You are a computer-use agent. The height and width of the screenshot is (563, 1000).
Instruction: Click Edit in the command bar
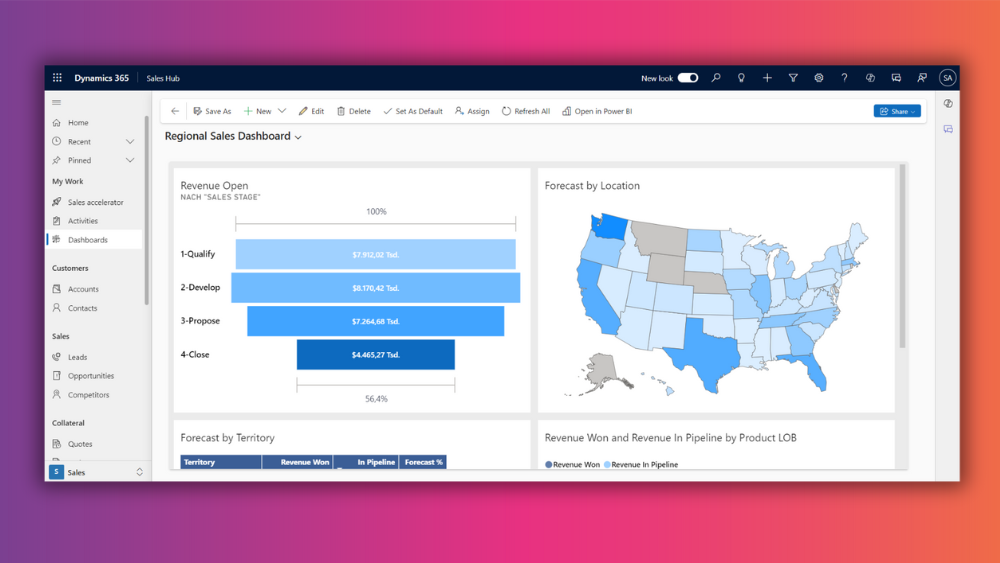pyautogui.click(x=311, y=111)
